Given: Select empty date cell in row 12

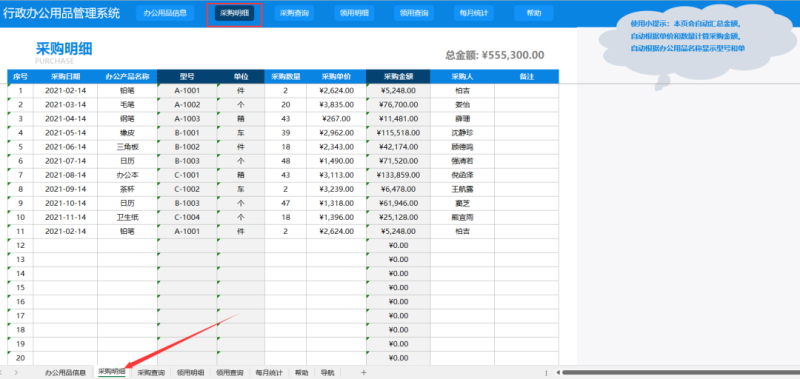Looking at the screenshot, I should pyautogui.click(x=65, y=245).
